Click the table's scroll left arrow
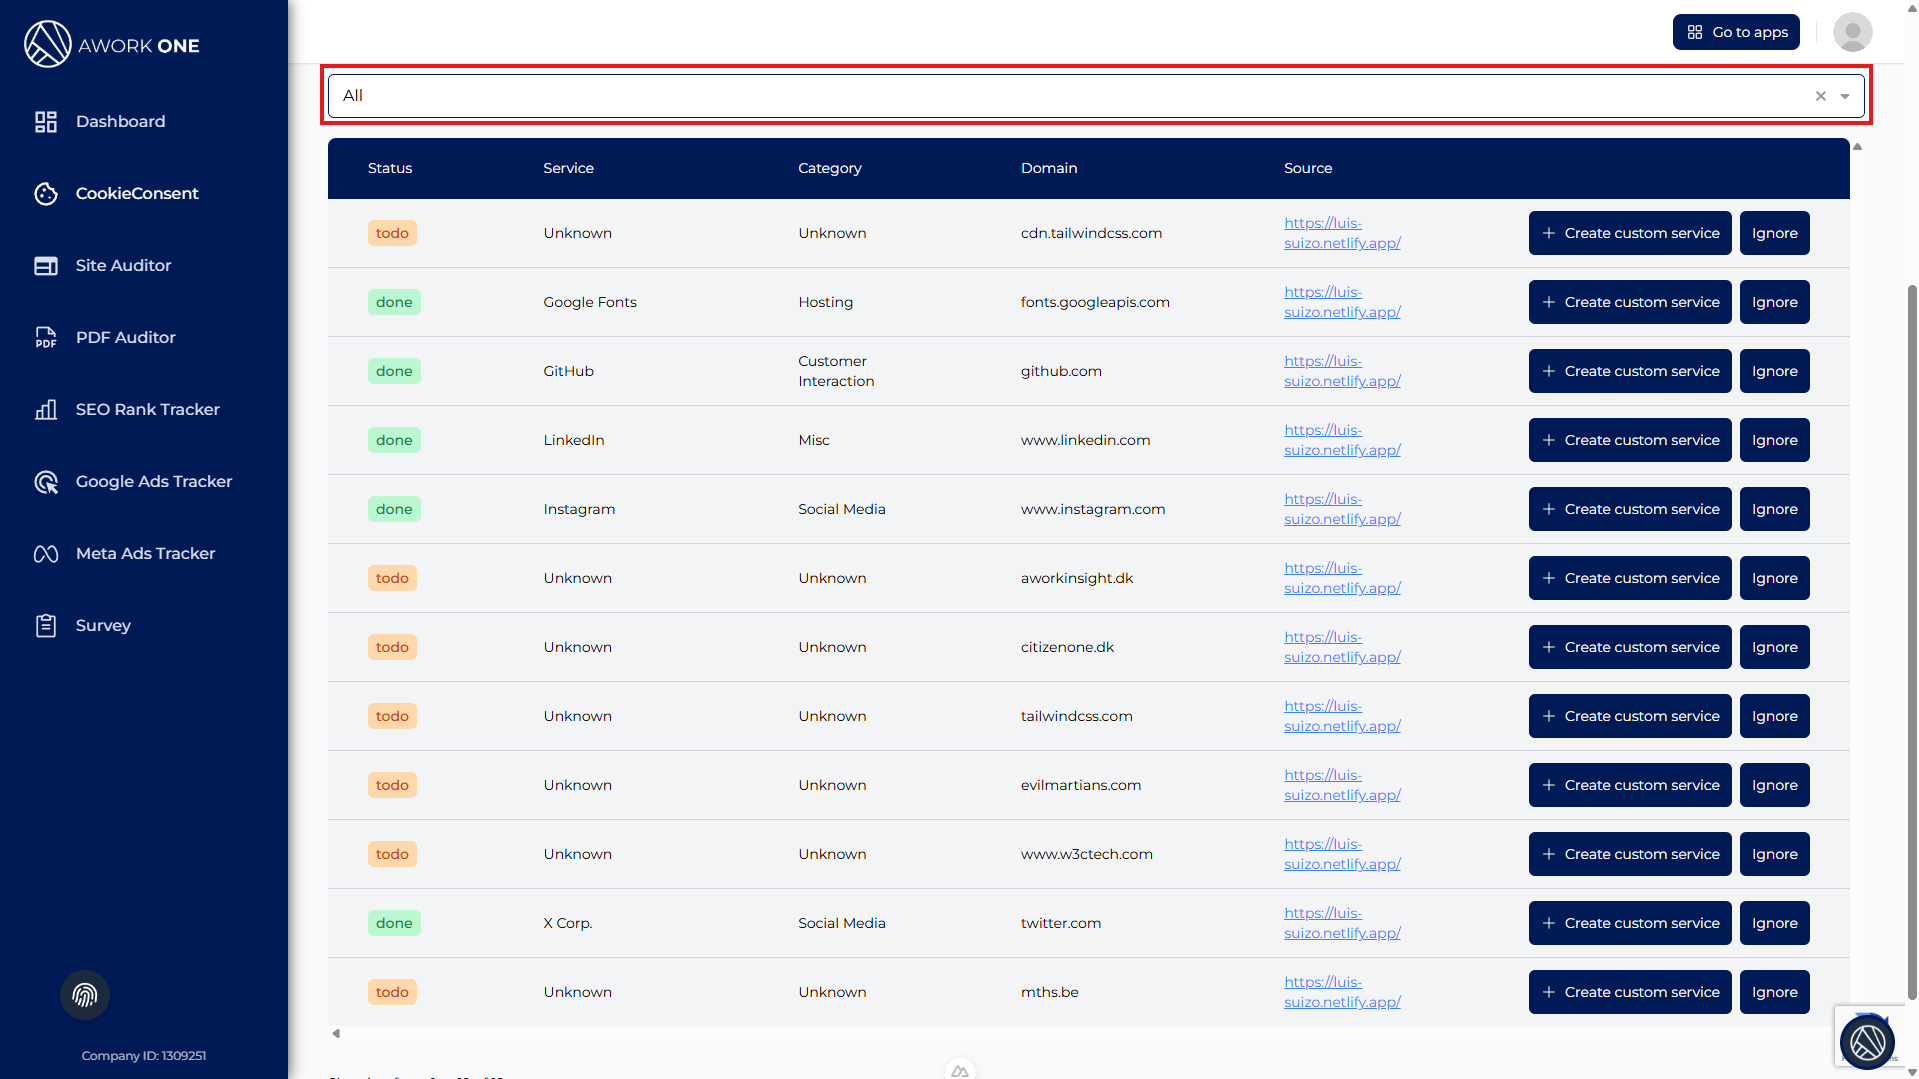Viewport: 1919px width, 1079px height. pos(336,1034)
